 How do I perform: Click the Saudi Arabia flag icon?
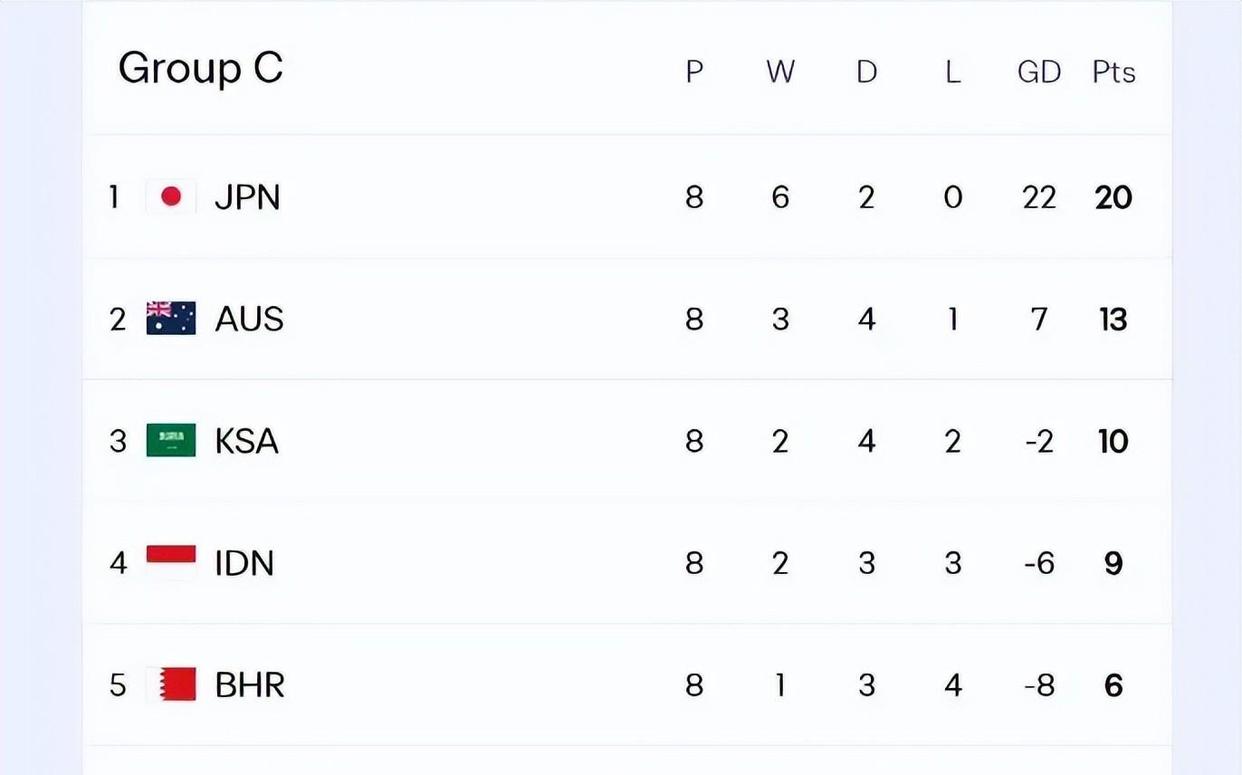(171, 441)
